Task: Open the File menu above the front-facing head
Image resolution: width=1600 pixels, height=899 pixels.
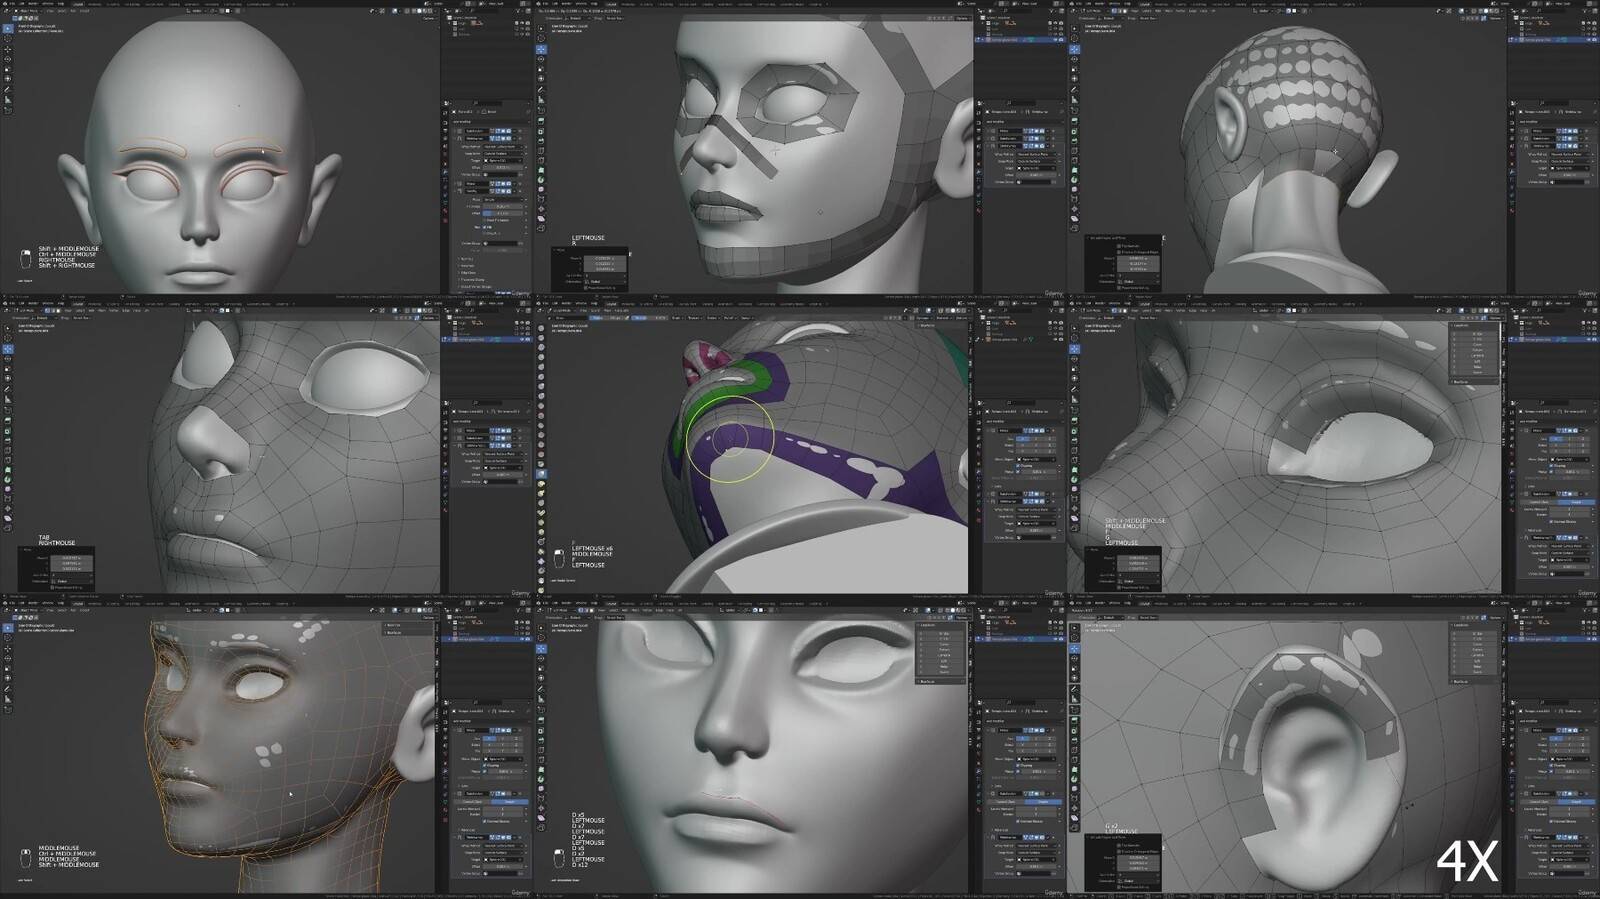Action: click(12, 4)
